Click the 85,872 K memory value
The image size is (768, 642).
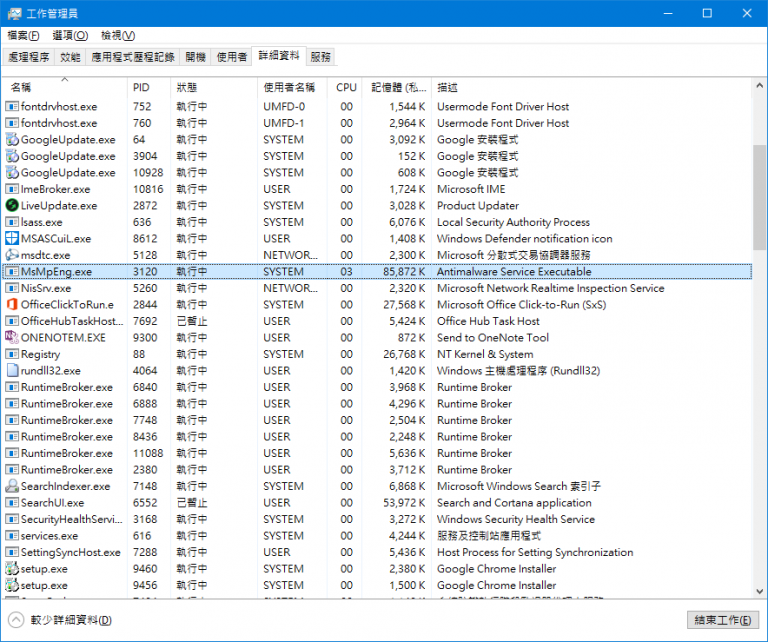point(404,272)
